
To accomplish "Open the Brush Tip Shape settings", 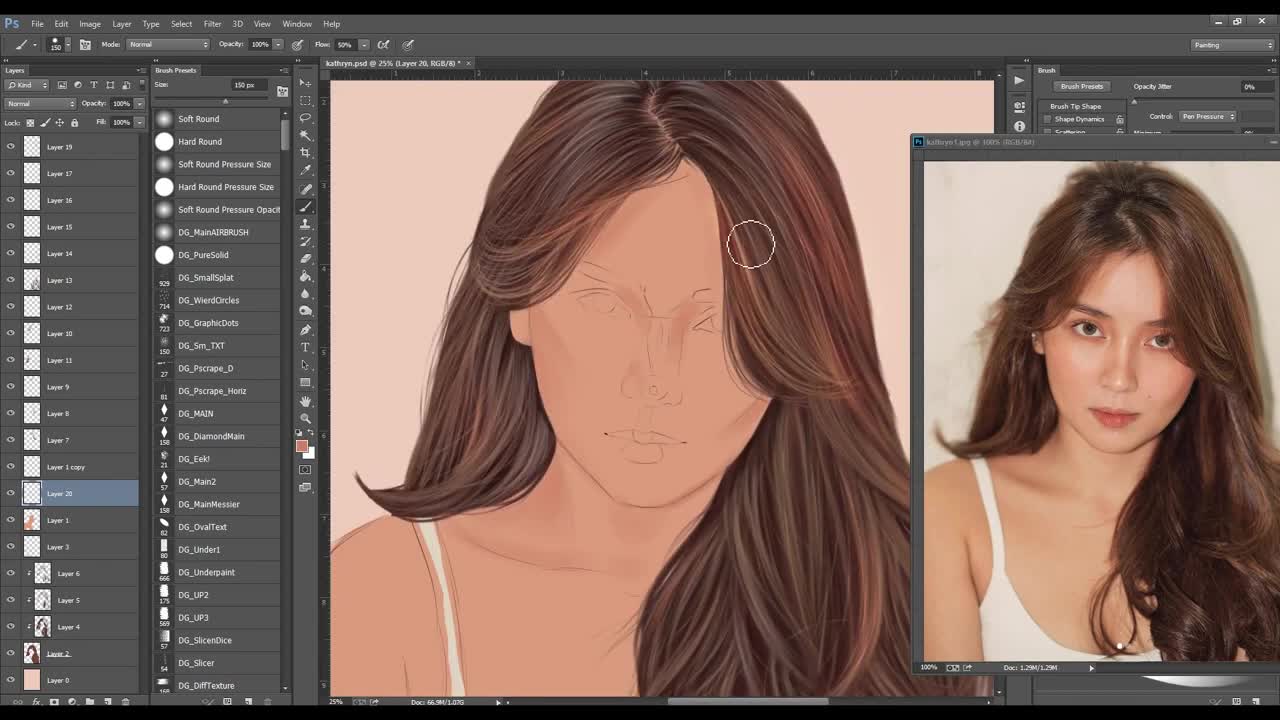I will coord(1076,106).
